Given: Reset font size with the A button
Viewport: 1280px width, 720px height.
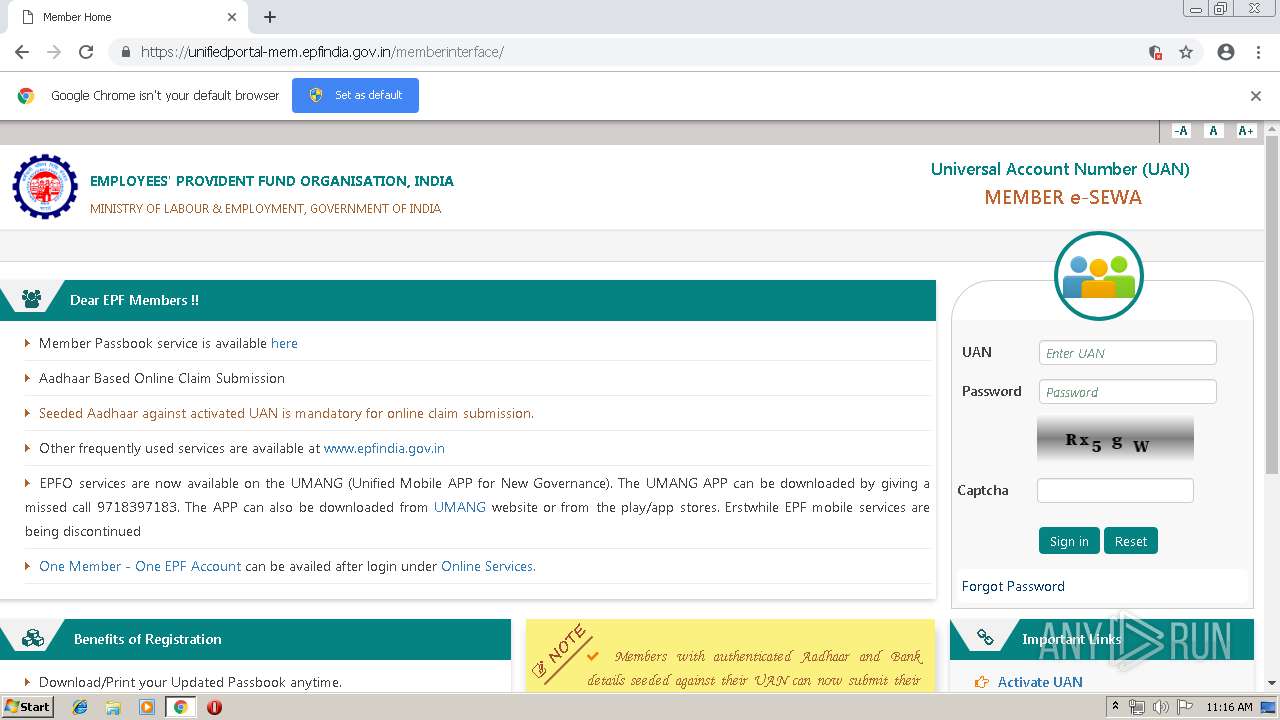Looking at the screenshot, I should tap(1213, 131).
